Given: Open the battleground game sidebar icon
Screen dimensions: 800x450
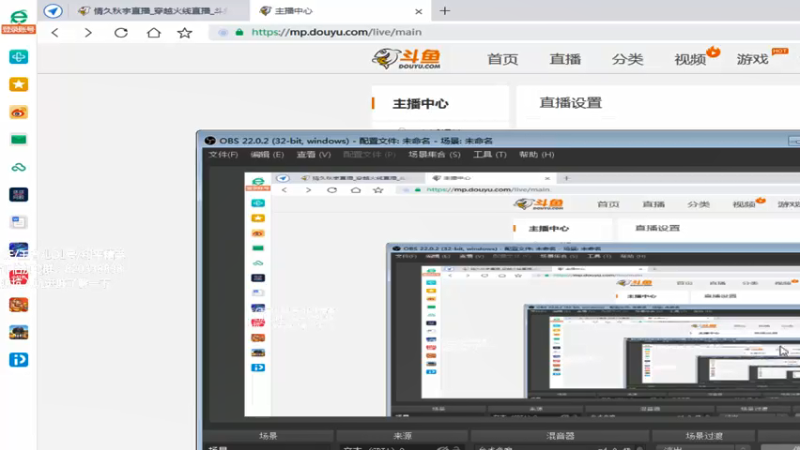Looking at the screenshot, I should (x=18, y=332).
